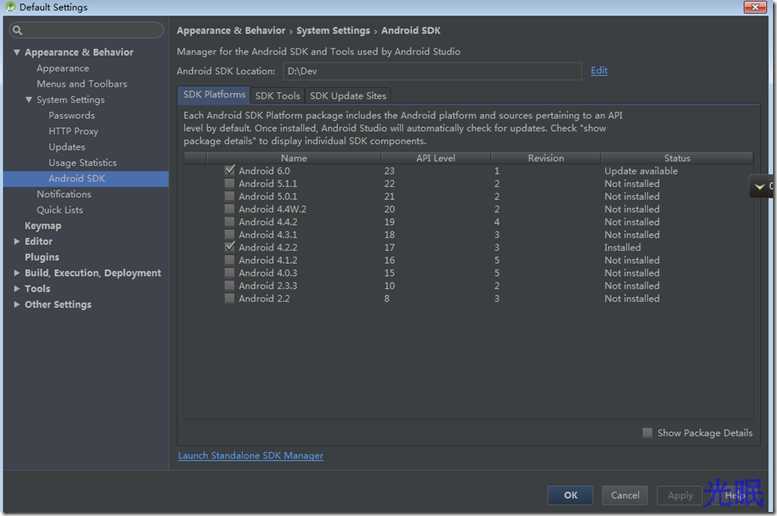Enable Show Package Details checkbox
This screenshot has width=777, height=516.
(647, 433)
